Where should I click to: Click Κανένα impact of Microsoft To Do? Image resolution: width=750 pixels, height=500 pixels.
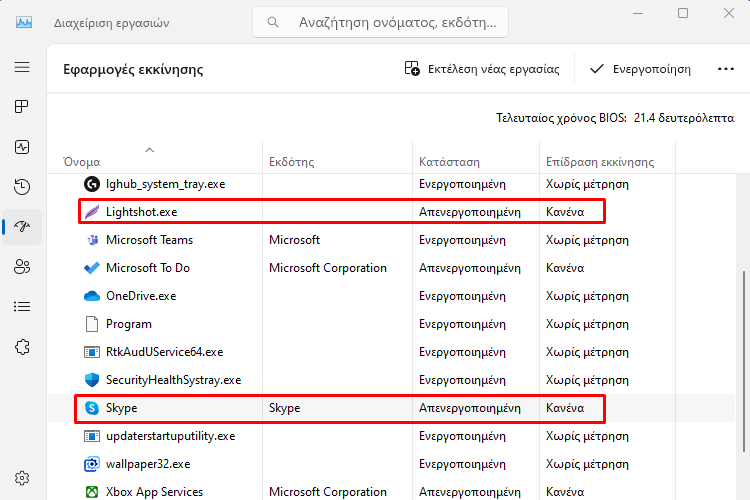[x=565, y=267]
